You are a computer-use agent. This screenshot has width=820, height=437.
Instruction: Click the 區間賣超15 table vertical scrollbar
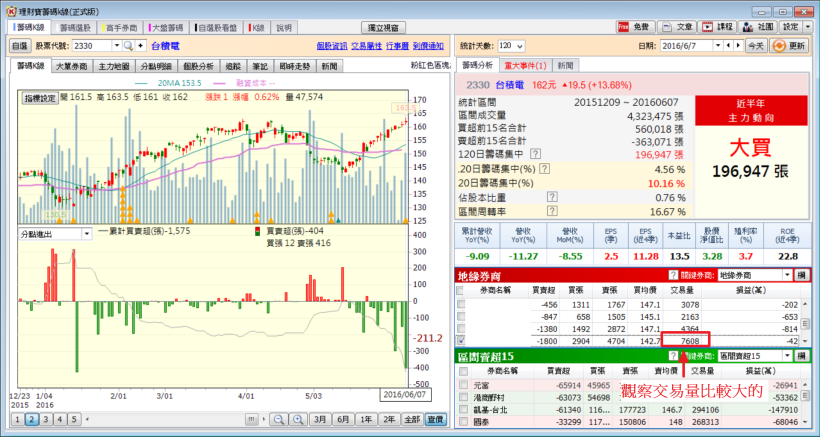pos(806,402)
